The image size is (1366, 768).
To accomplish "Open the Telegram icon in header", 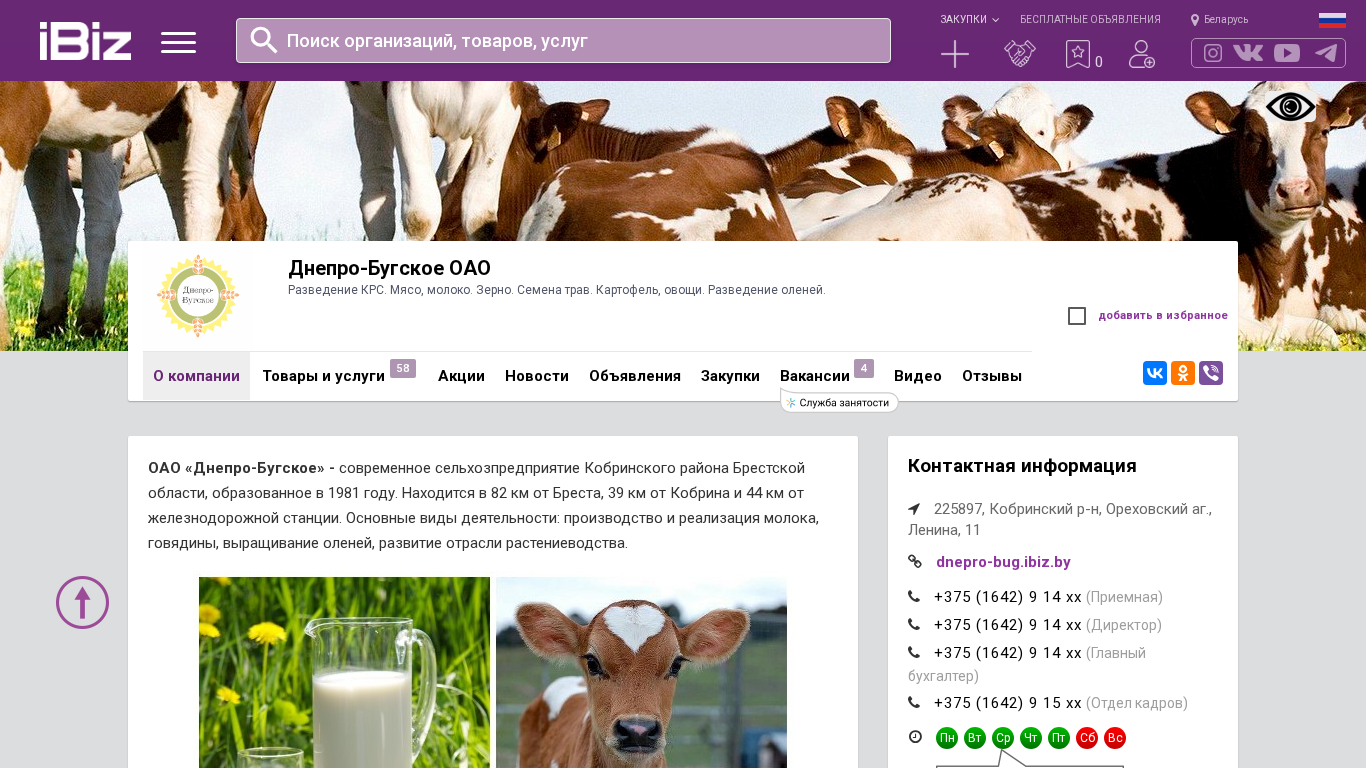I will pos(1326,53).
